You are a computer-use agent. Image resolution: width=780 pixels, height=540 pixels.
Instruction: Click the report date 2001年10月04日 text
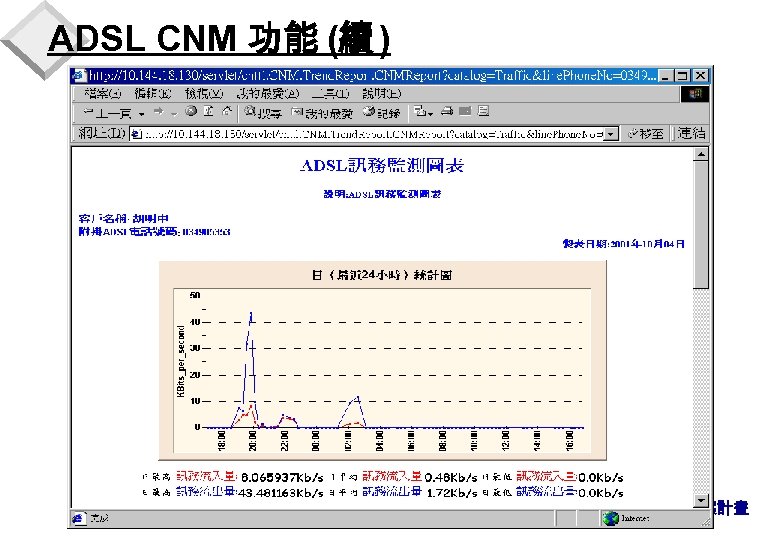click(x=624, y=244)
